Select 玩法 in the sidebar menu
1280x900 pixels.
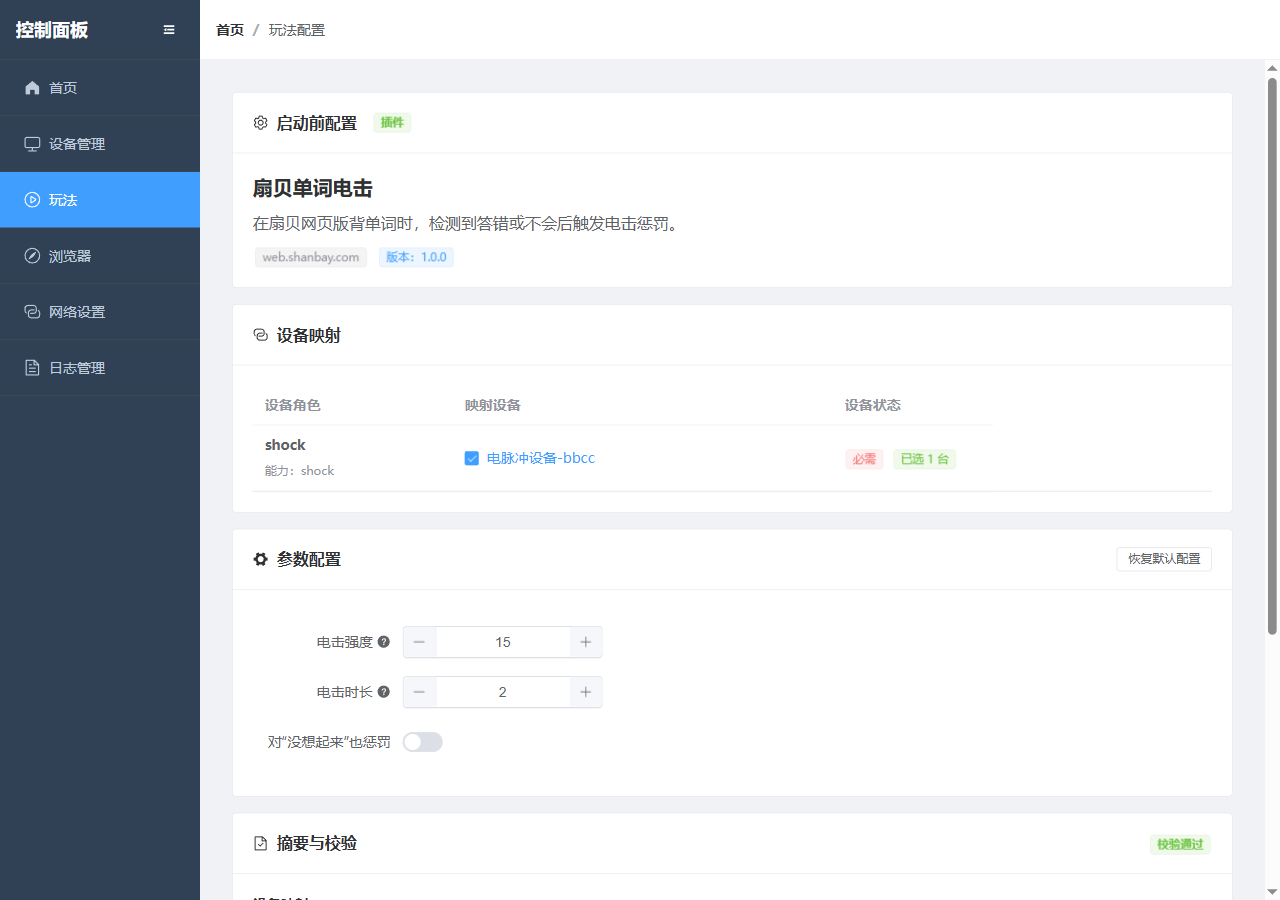[x=100, y=200]
